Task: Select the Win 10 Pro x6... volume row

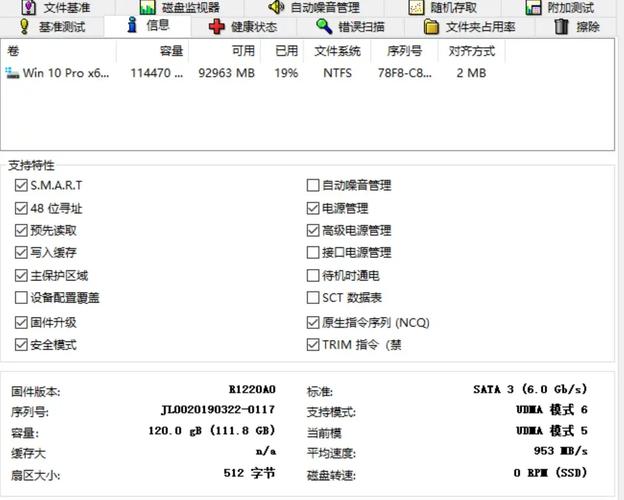Action: coord(253,73)
